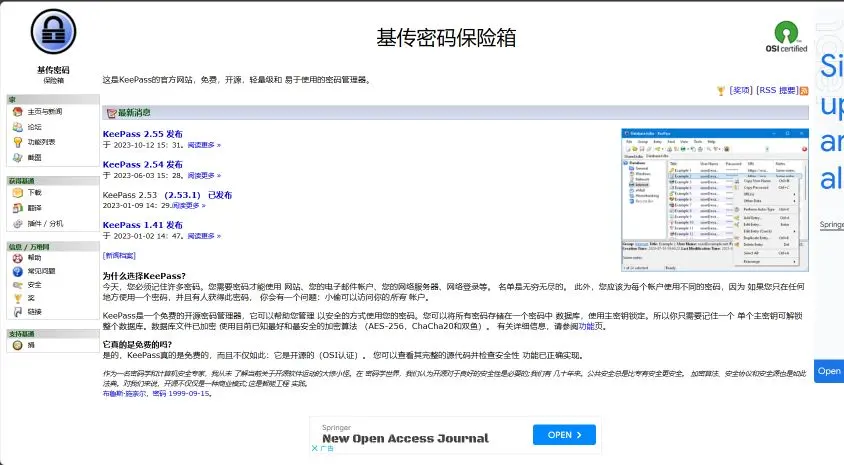Click the OSI certified badge
This screenshot has width=844, height=465.
(x=786, y=37)
